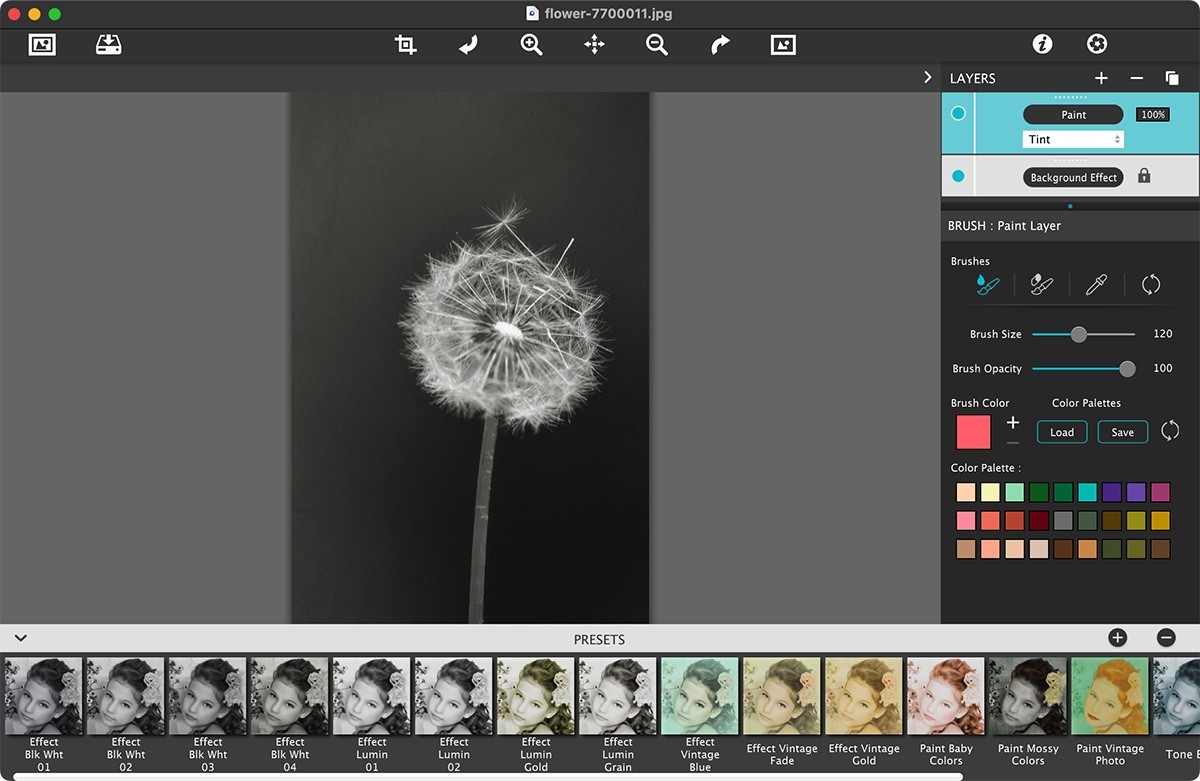1200x781 pixels.
Task: Select the Eyedropper tool in the Brushes panel
Action: (1096, 285)
